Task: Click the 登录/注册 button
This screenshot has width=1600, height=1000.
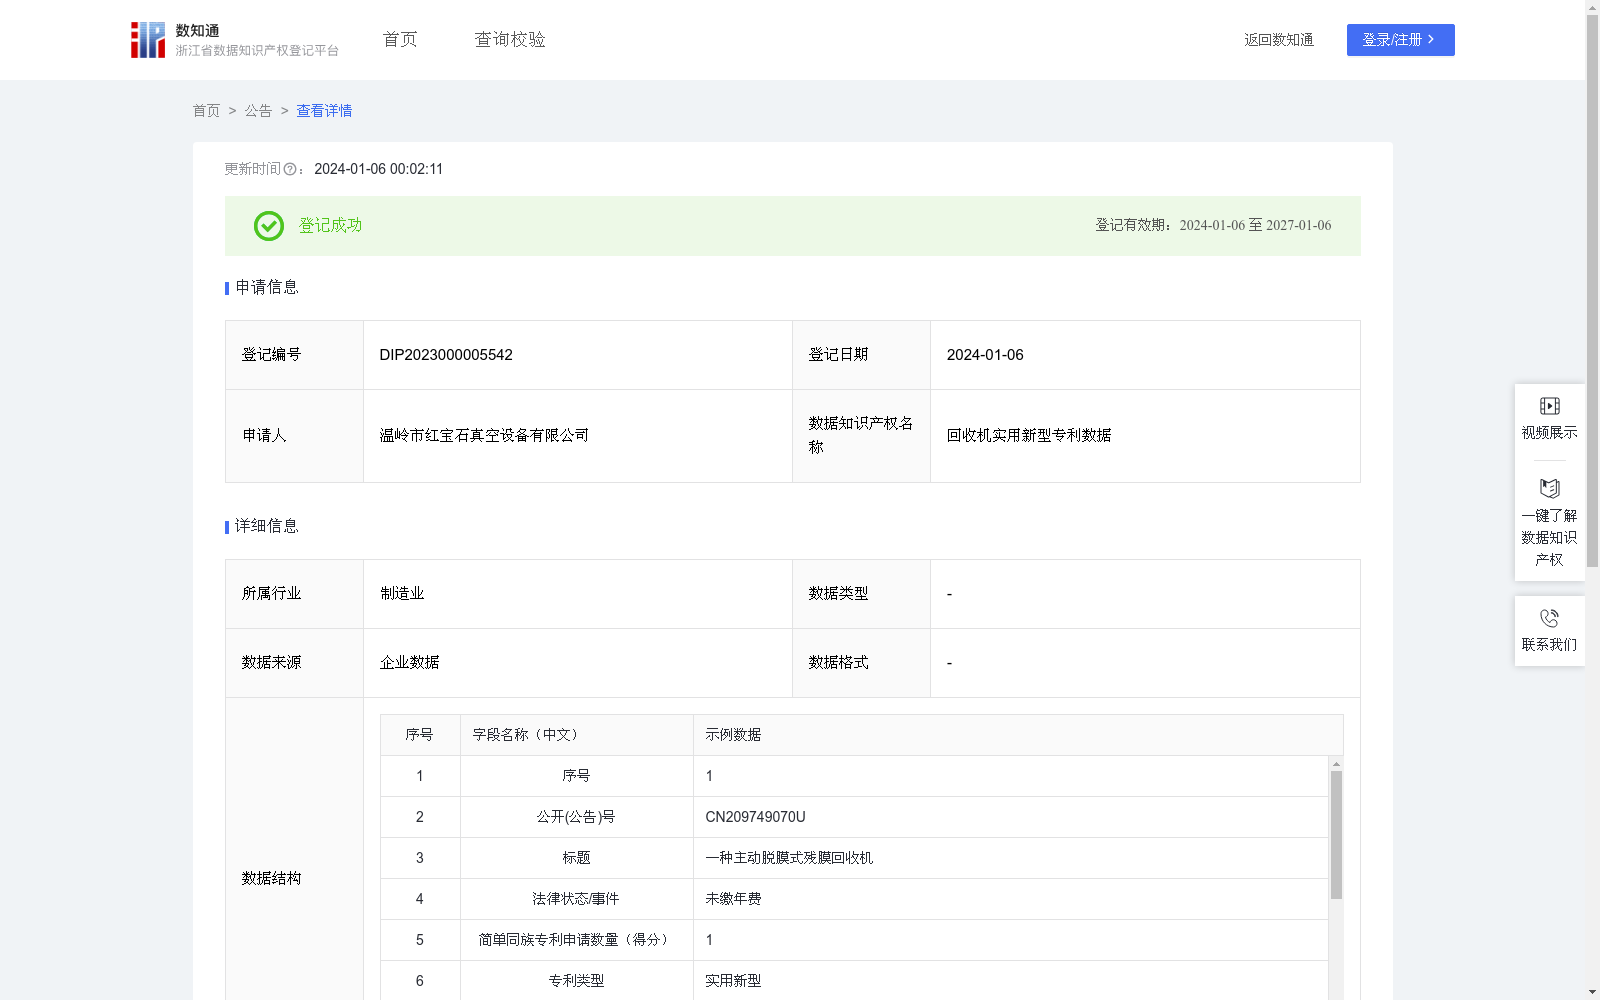Action: pyautogui.click(x=1400, y=40)
